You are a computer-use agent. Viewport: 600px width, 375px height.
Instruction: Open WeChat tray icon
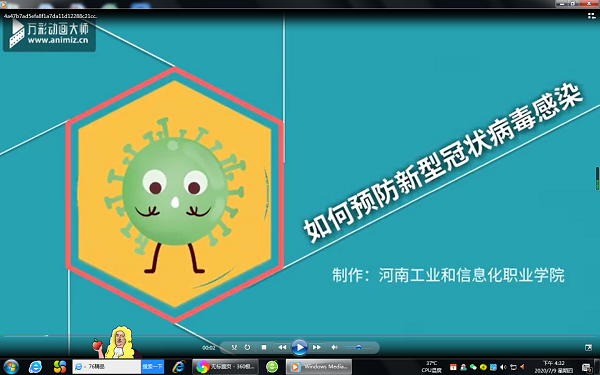click(x=473, y=367)
